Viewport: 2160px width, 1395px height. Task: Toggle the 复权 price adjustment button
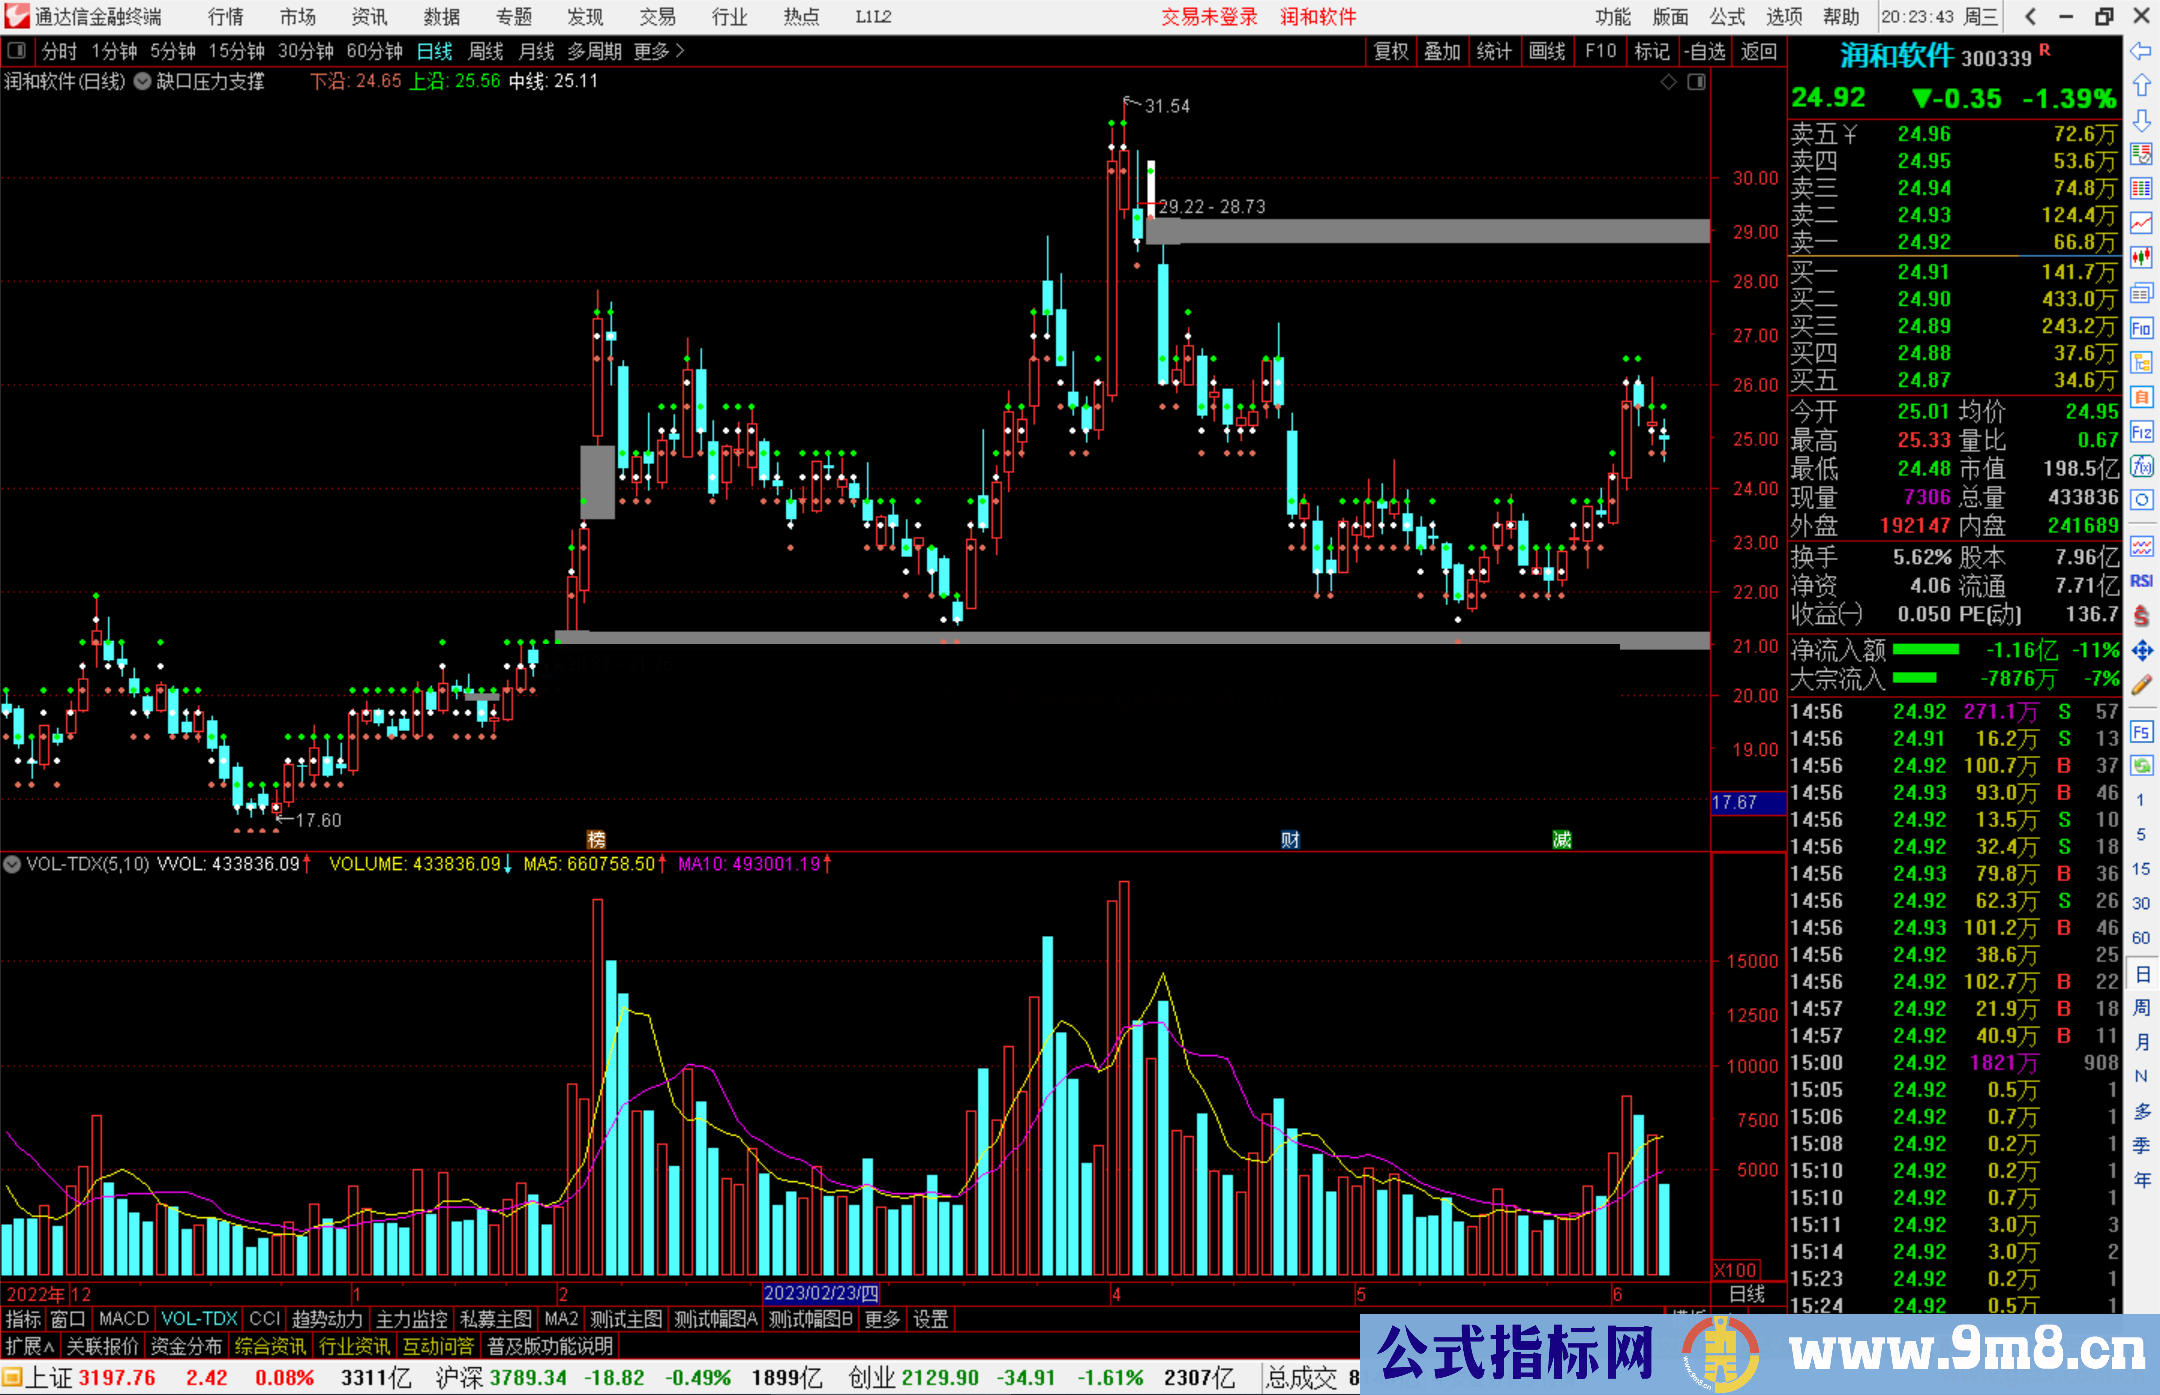1391,51
